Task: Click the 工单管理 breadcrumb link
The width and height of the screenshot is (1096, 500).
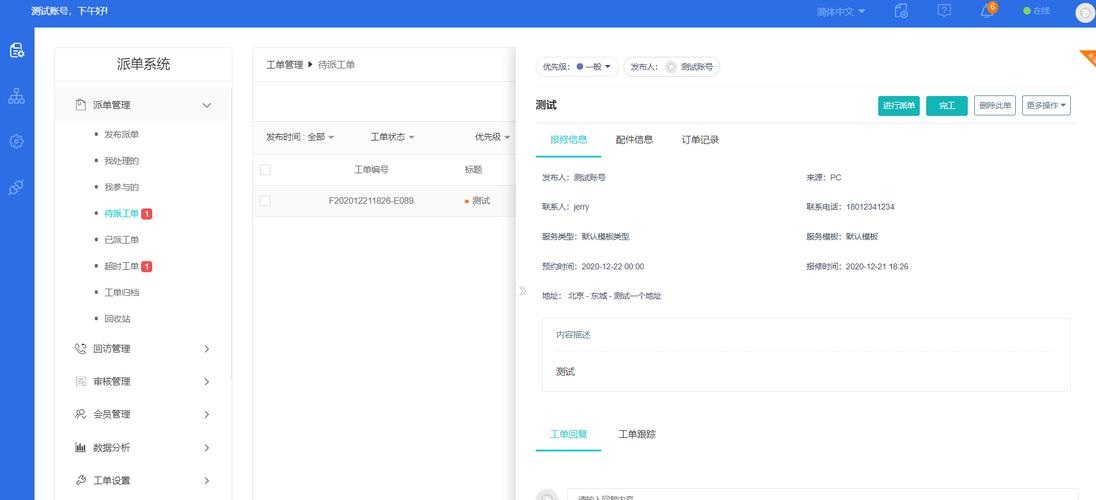Action: [284, 64]
